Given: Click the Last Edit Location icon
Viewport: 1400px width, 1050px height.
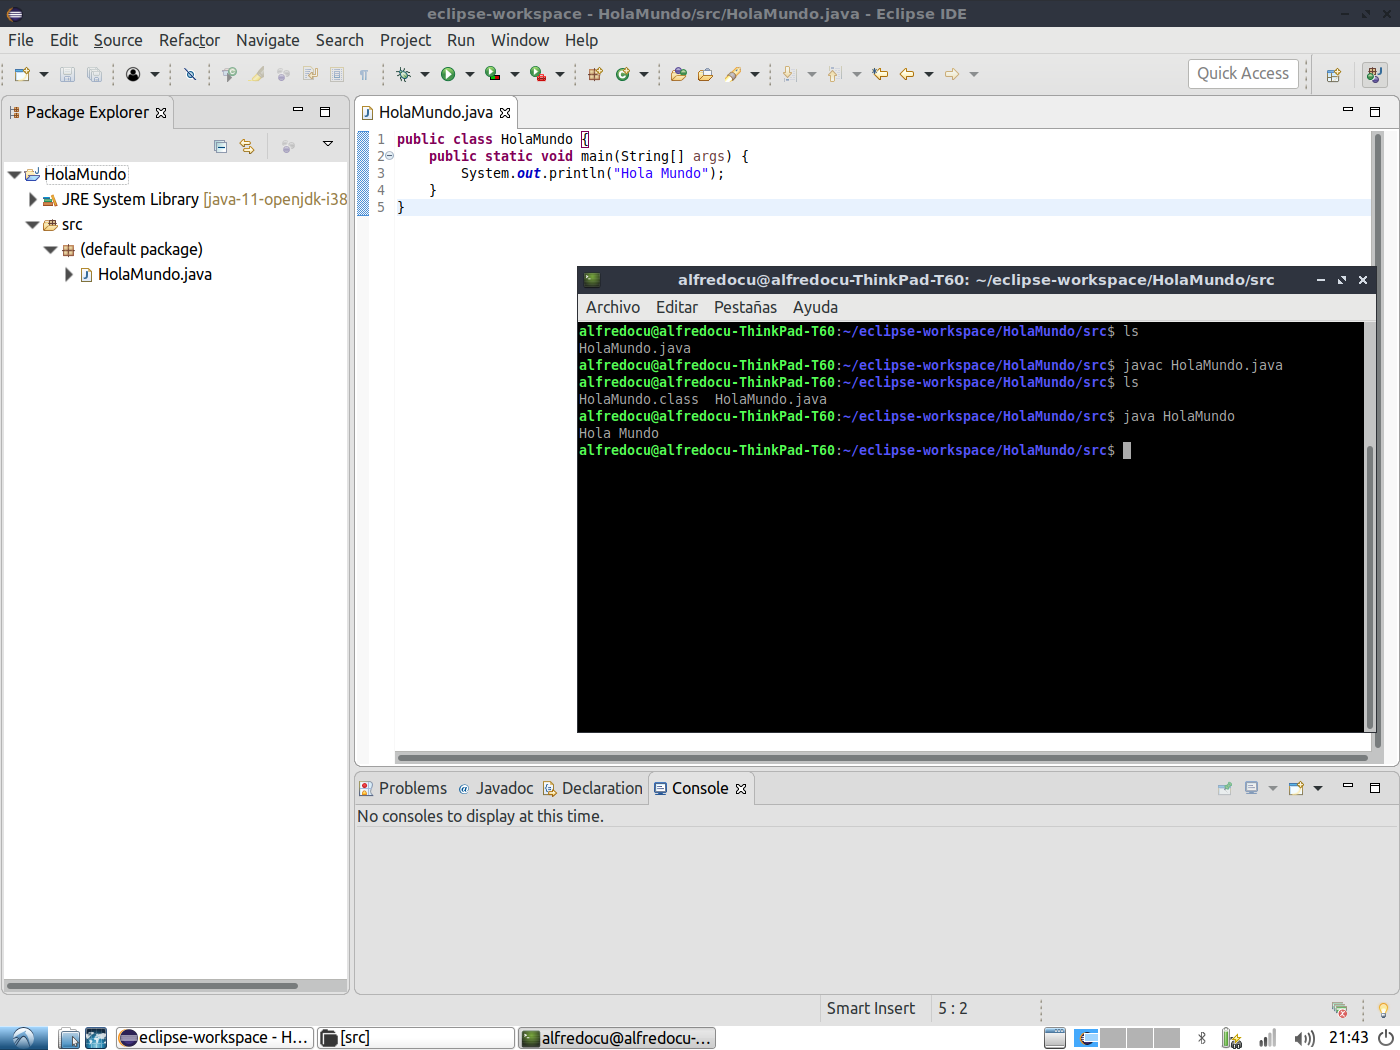Looking at the screenshot, I should click(880, 74).
